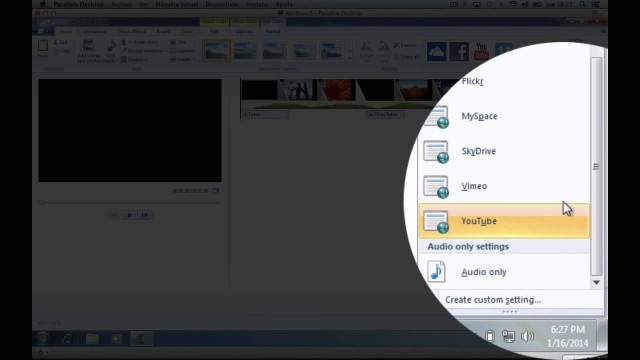640x360 pixels.
Task: Click the SkyDrive cloud icon in ribbon
Action: 436,51
